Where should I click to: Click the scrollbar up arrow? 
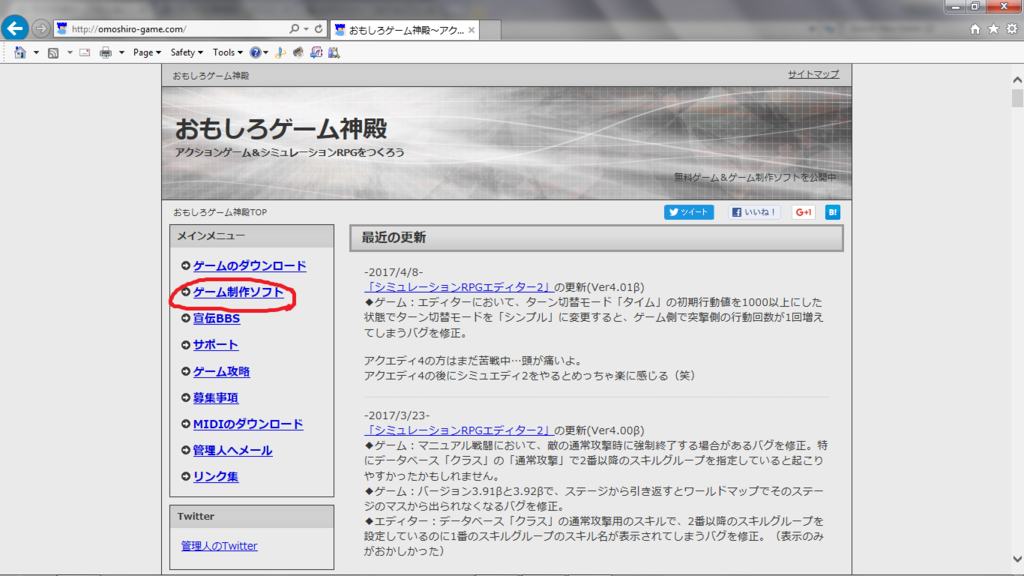pyautogui.click(x=1017, y=80)
